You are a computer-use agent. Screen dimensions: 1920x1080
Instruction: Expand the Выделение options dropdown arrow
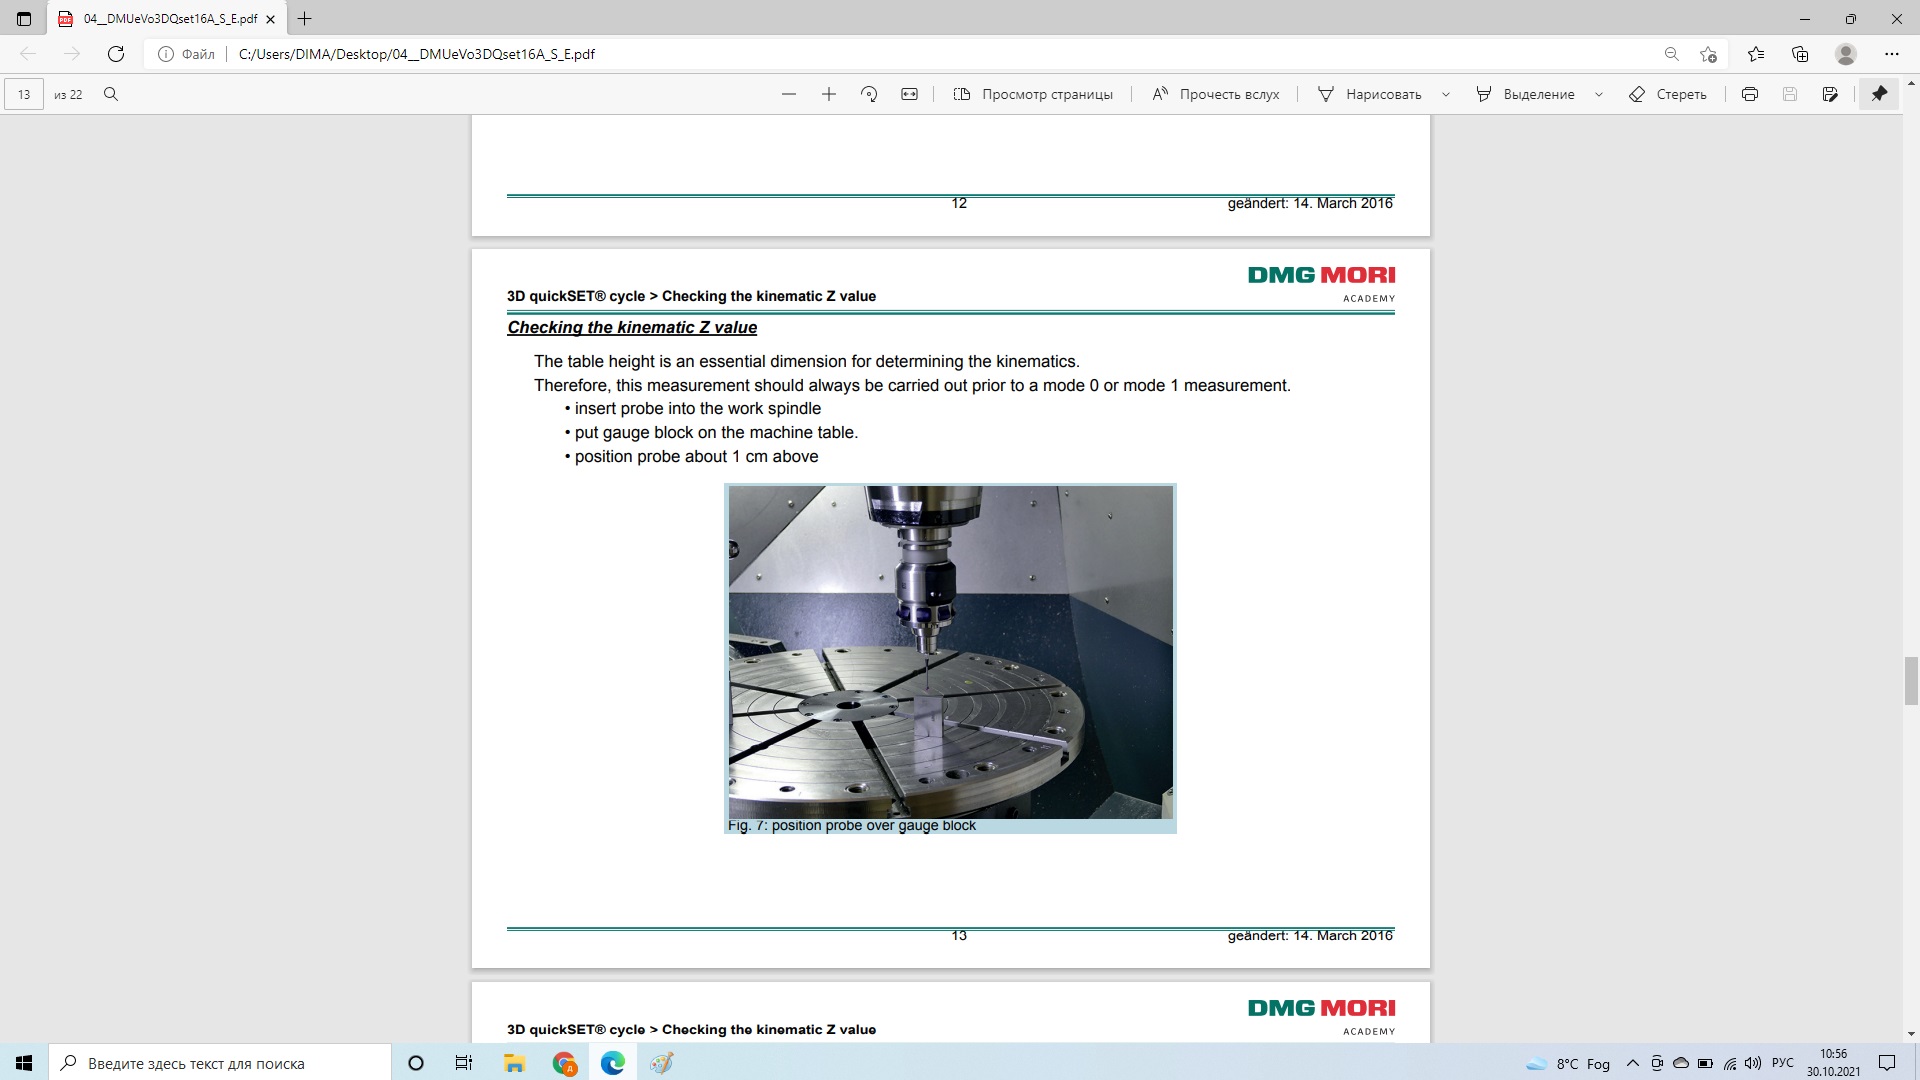[x=1599, y=94]
